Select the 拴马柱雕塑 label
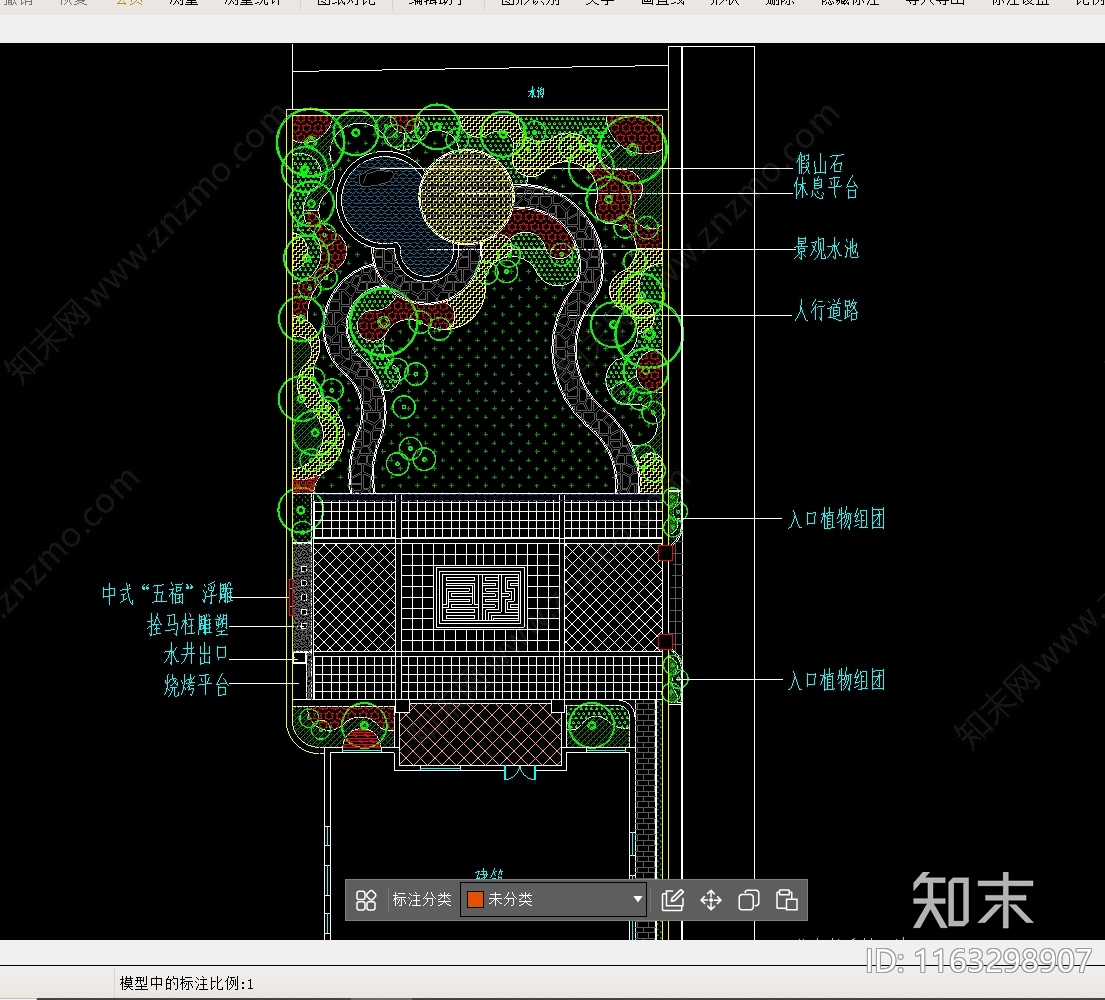This screenshot has width=1105, height=1000. tap(188, 624)
